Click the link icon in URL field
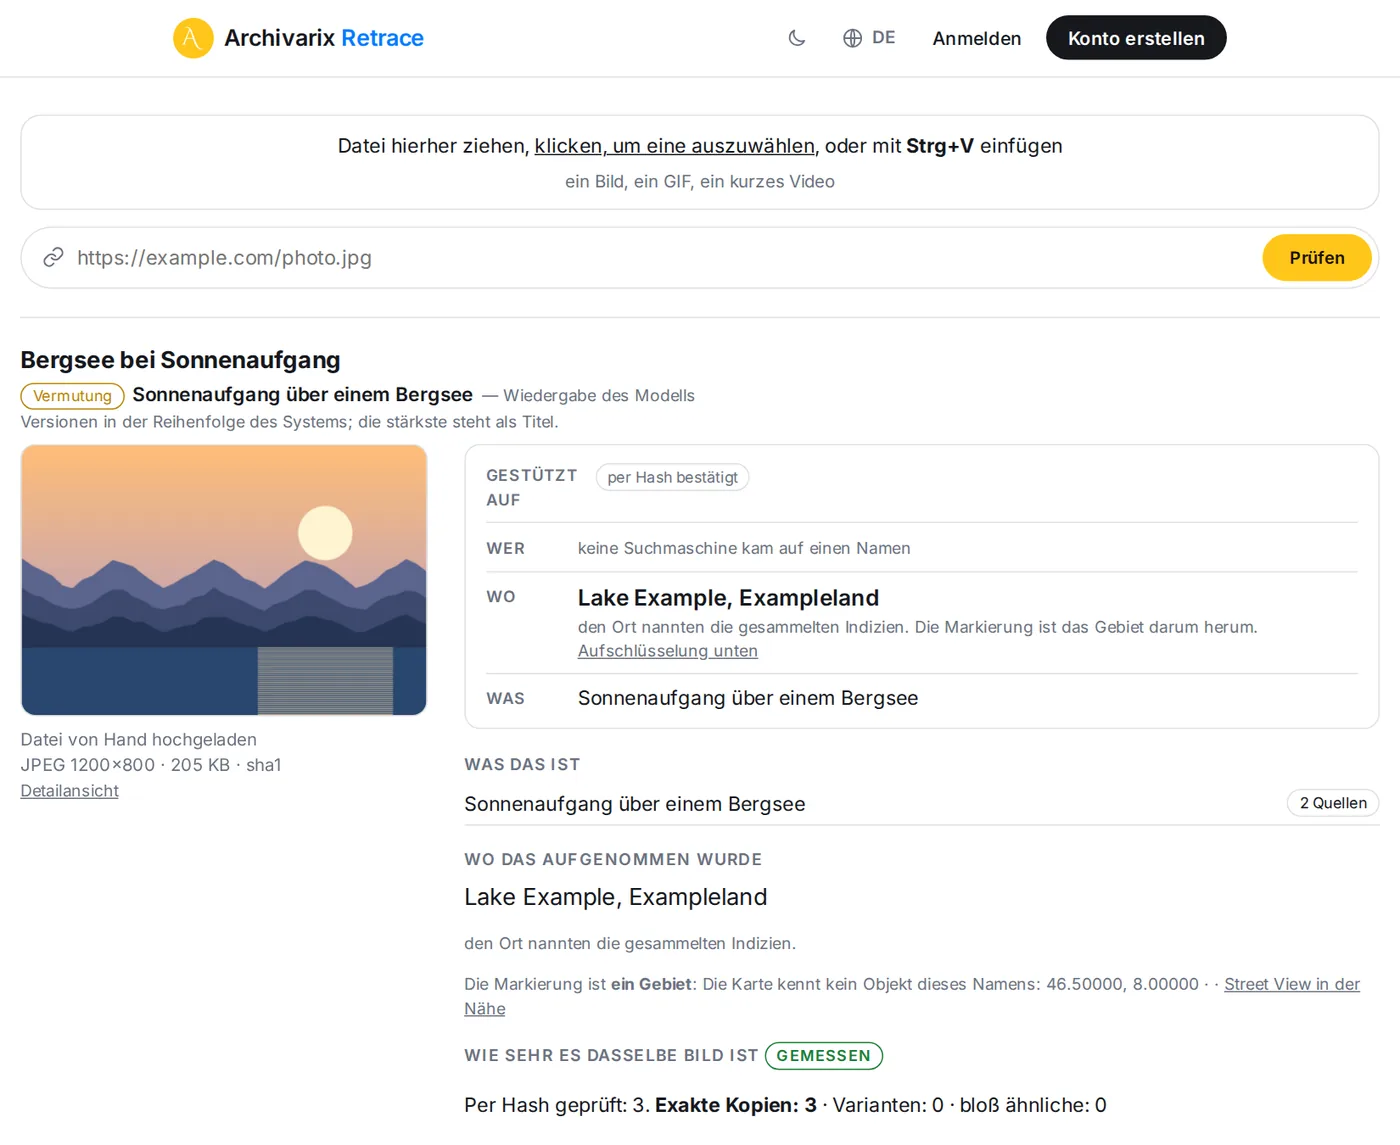The image size is (1400, 1145). pyautogui.click(x=53, y=258)
